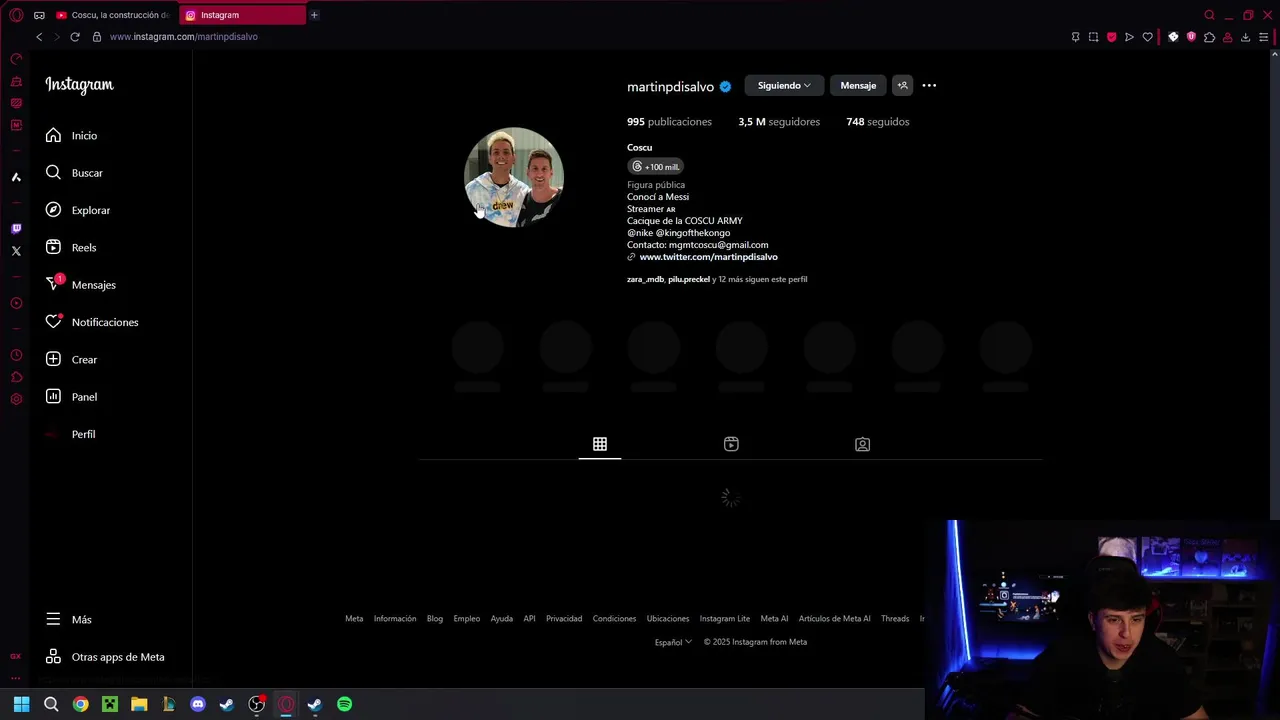Click the snapshot capture icon
The width and height of the screenshot is (1280, 720).
point(1093,37)
